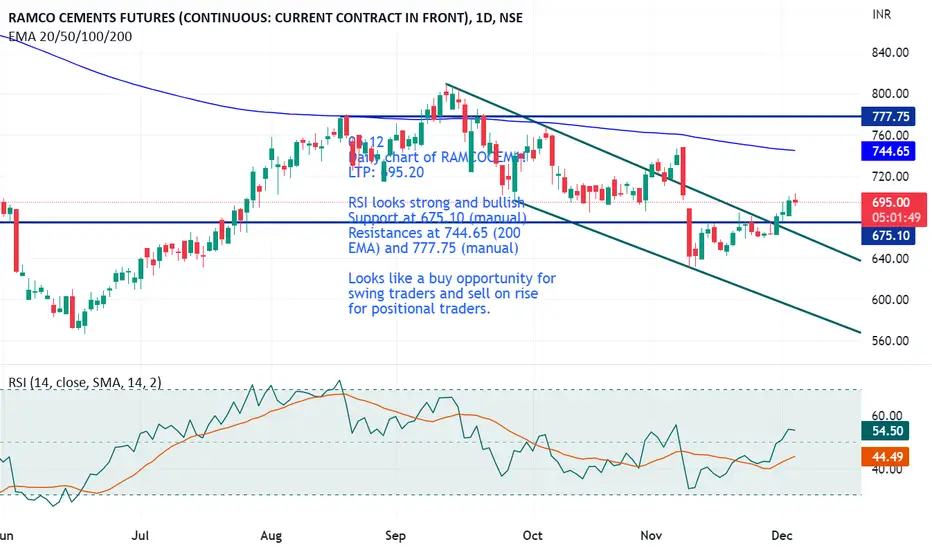932x550 pixels.
Task: Click the 840.00 price axis tick
Action: coord(890,52)
